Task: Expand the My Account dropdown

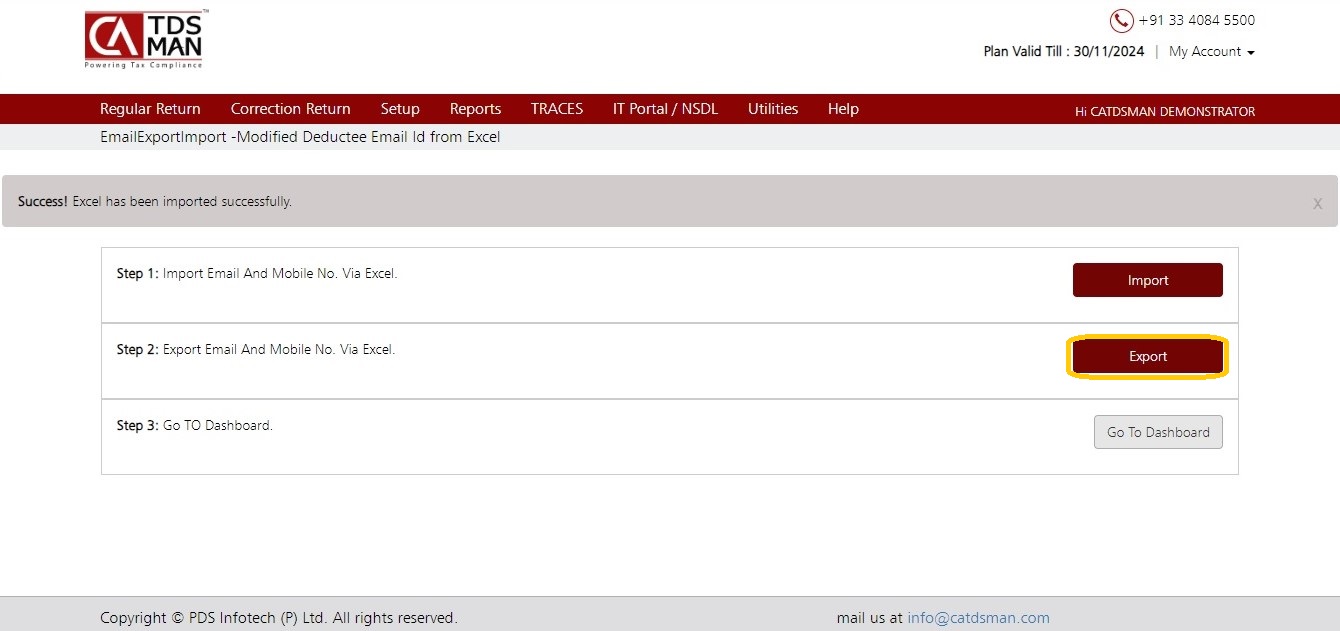Action: coord(1211,52)
